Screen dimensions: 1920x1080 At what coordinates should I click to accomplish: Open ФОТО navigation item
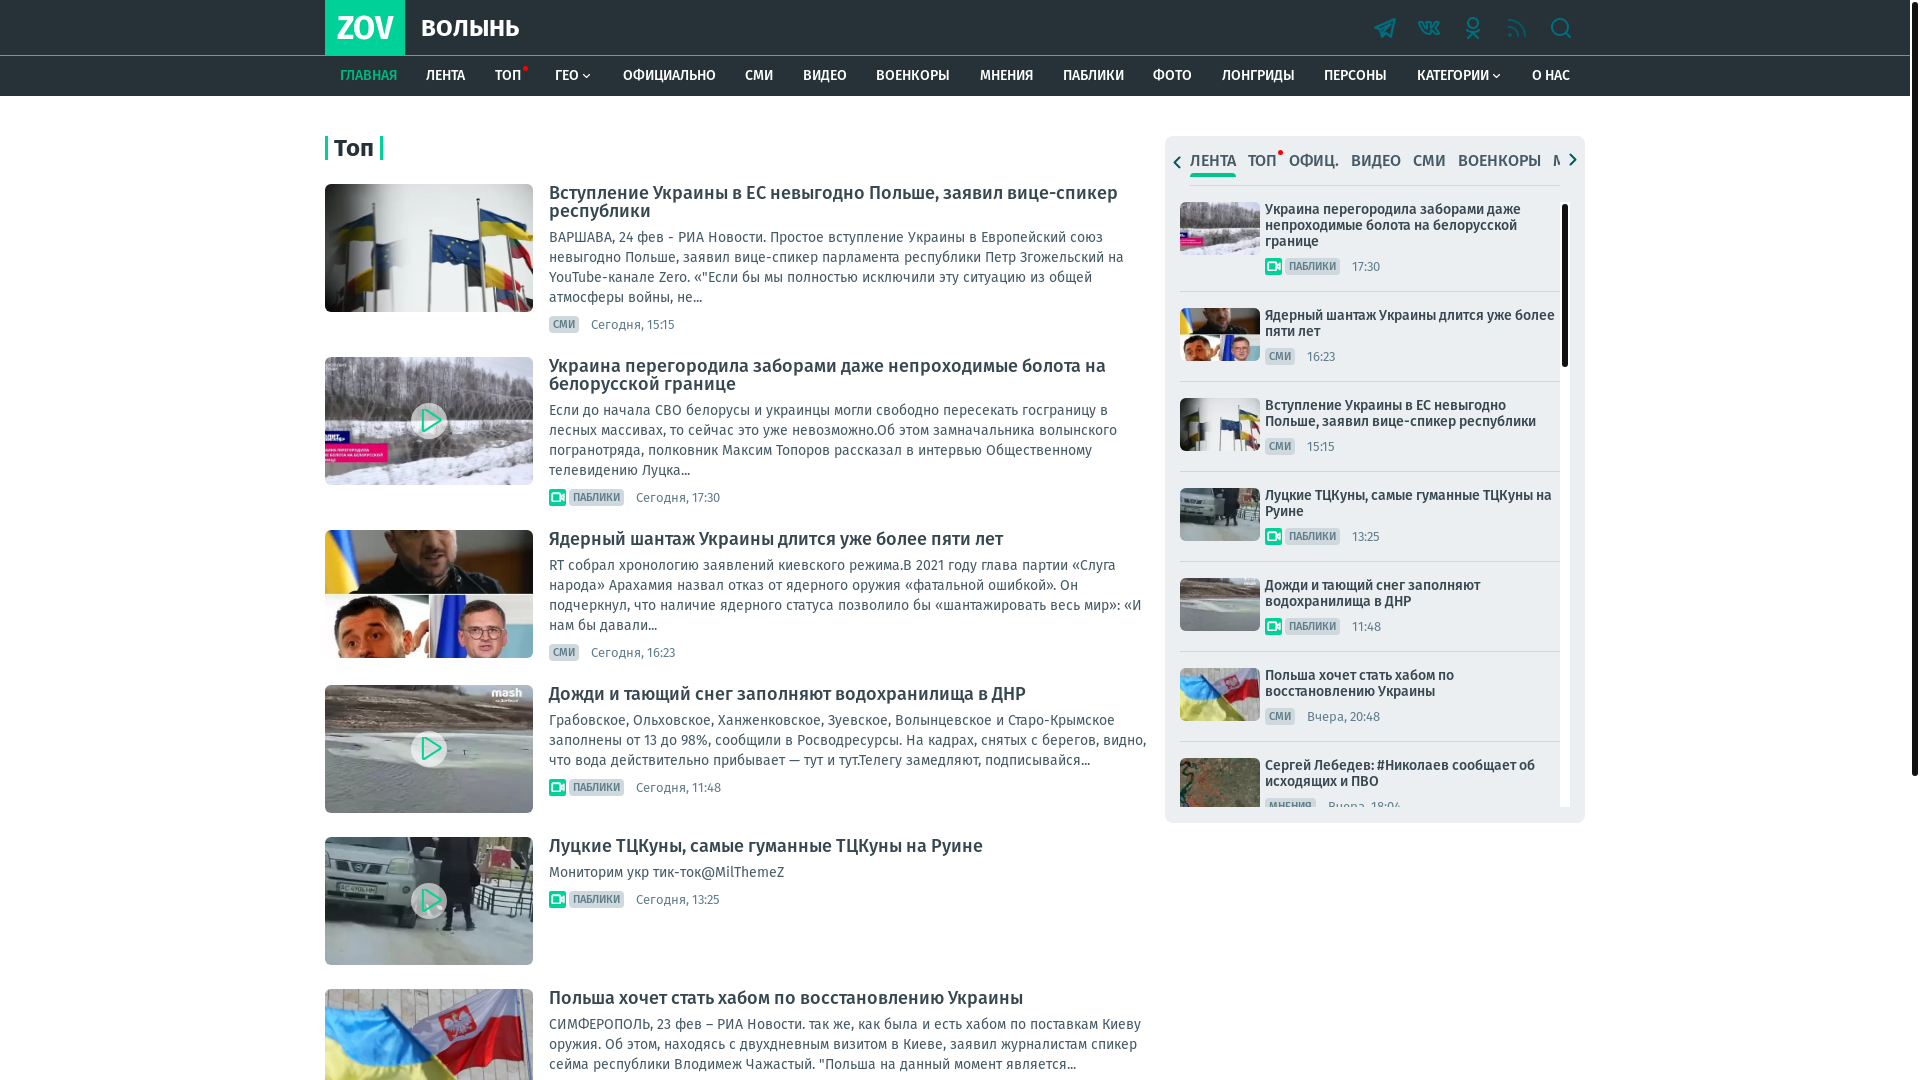point(1172,76)
